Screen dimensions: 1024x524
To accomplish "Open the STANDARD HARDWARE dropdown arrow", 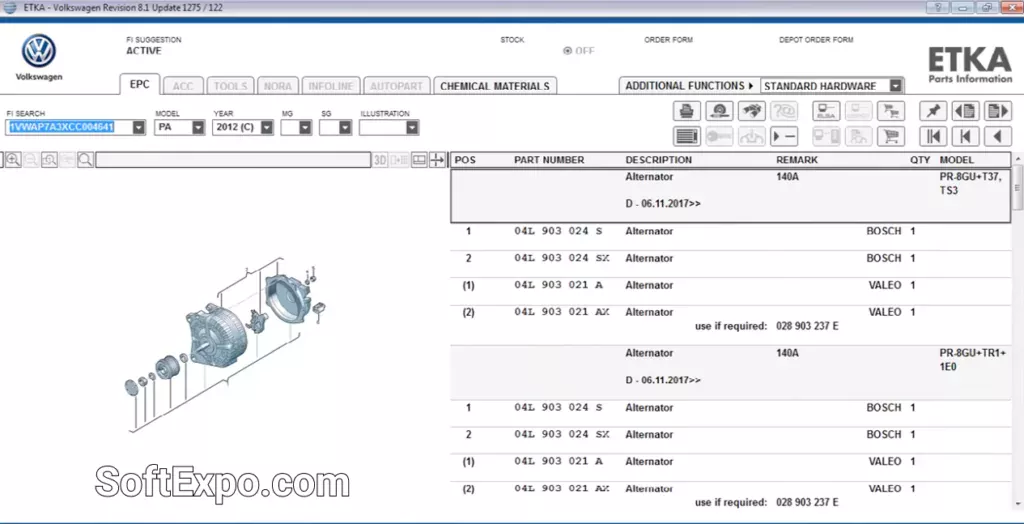I will pyautogui.click(x=895, y=86).
